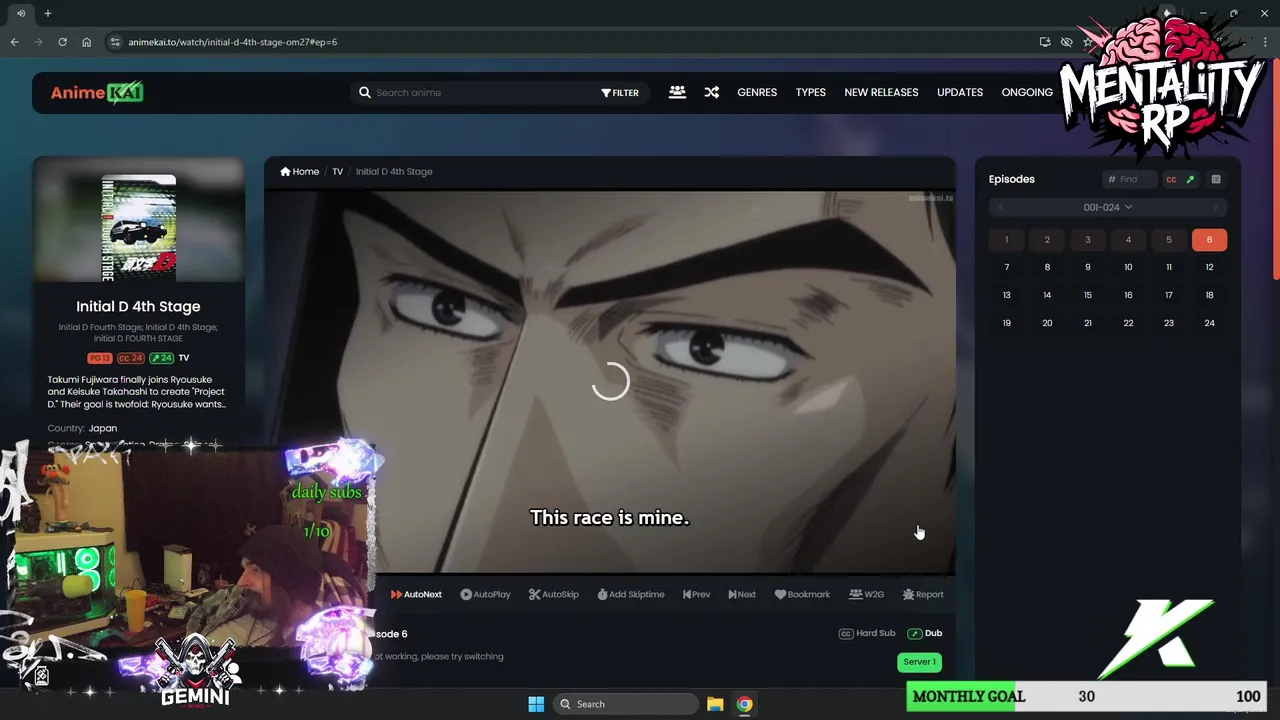Toggle the episode list layout icon

point(1216,179)
